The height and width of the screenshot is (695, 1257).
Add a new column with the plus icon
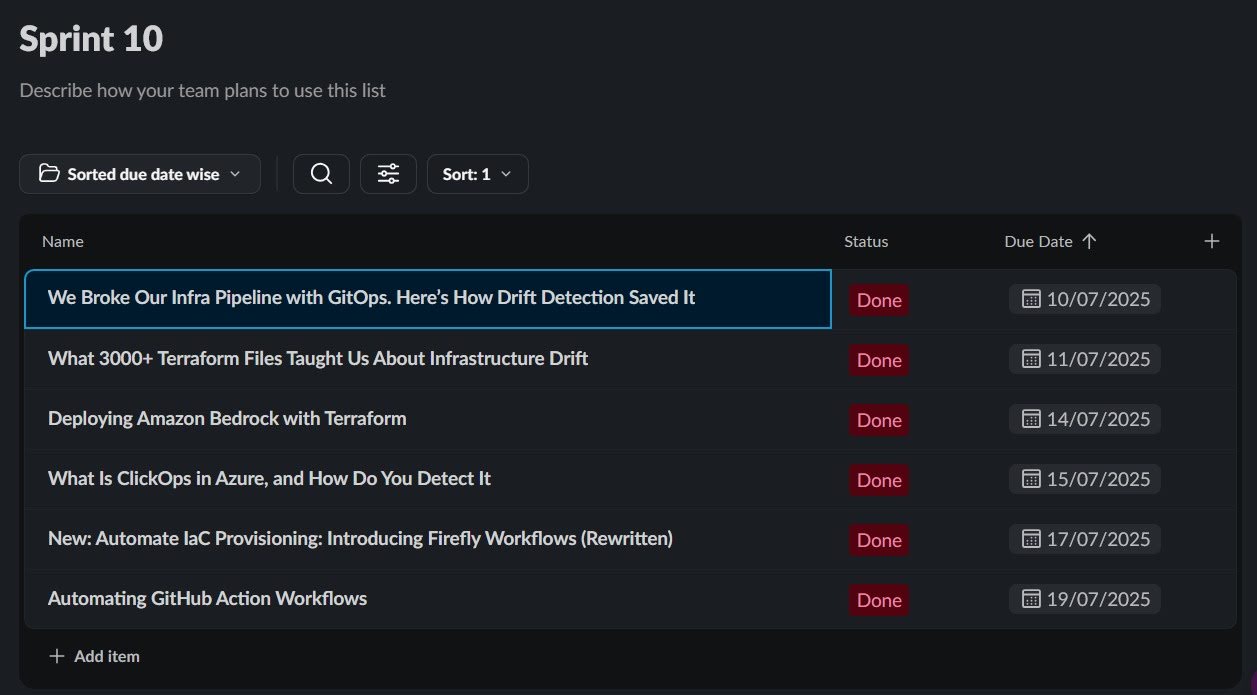click(x=1211, y=241)
